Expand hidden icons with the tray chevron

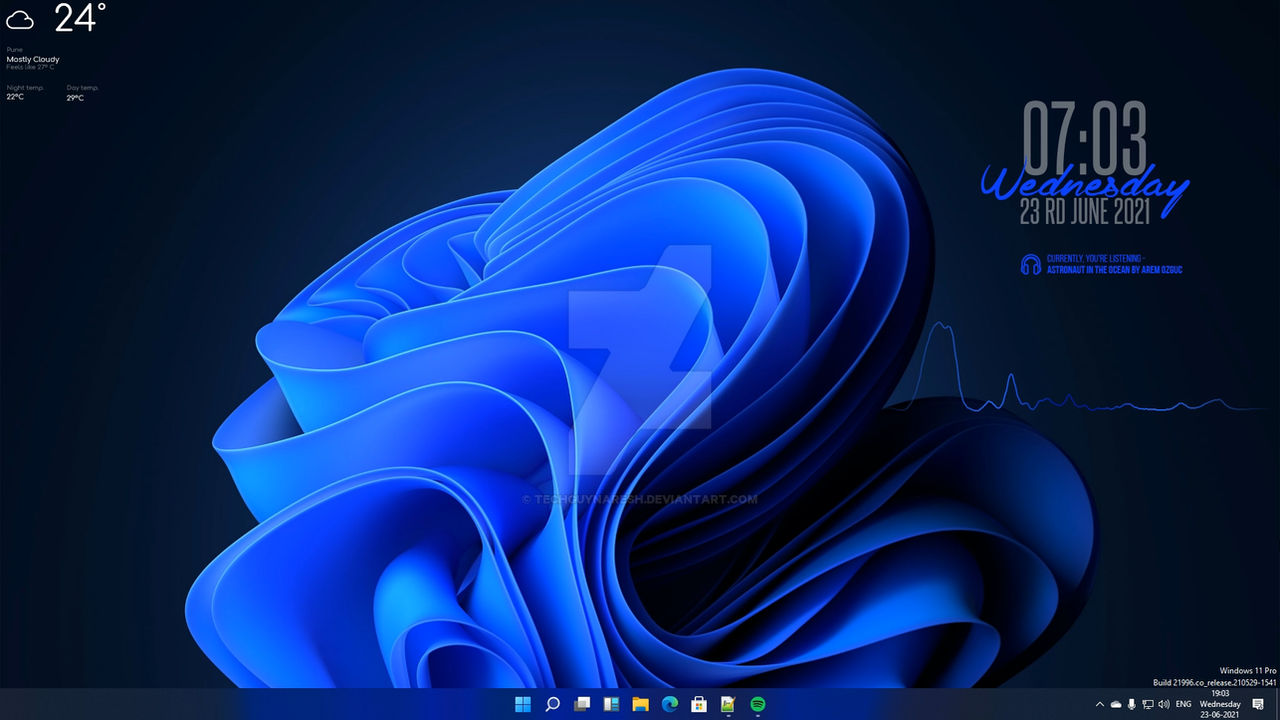(1100, 703)
